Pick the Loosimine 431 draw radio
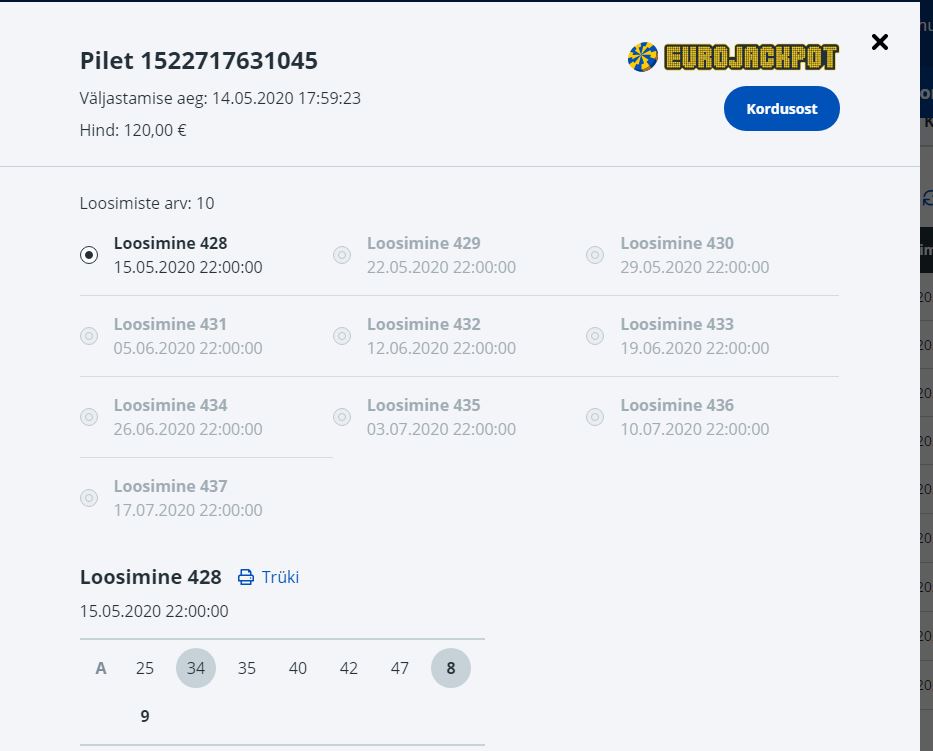This screenshot has height=751, width=933. [89, 336]
